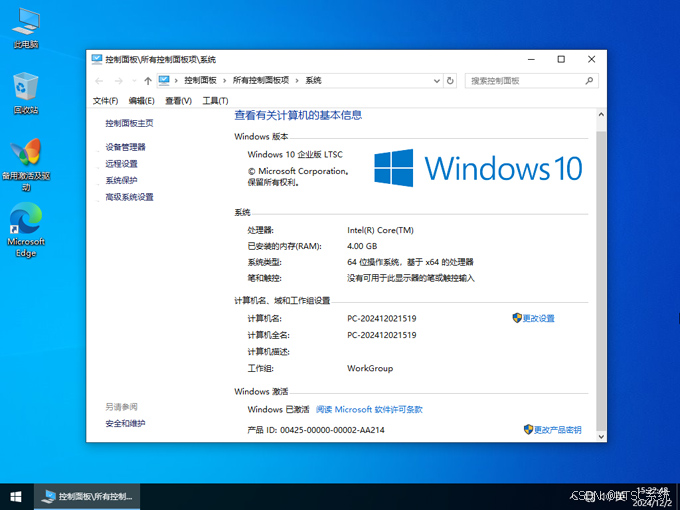Open recent locations dropdown arrow
680x510 pixels.
[134, 81]
